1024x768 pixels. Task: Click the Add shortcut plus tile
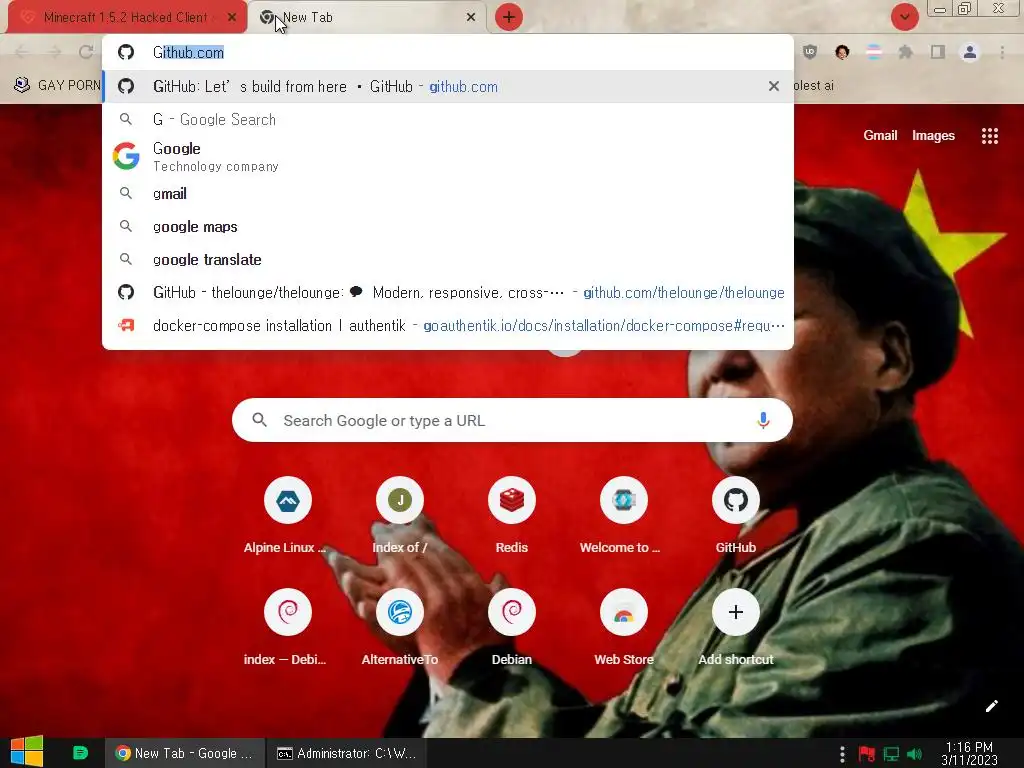point(735,628)
